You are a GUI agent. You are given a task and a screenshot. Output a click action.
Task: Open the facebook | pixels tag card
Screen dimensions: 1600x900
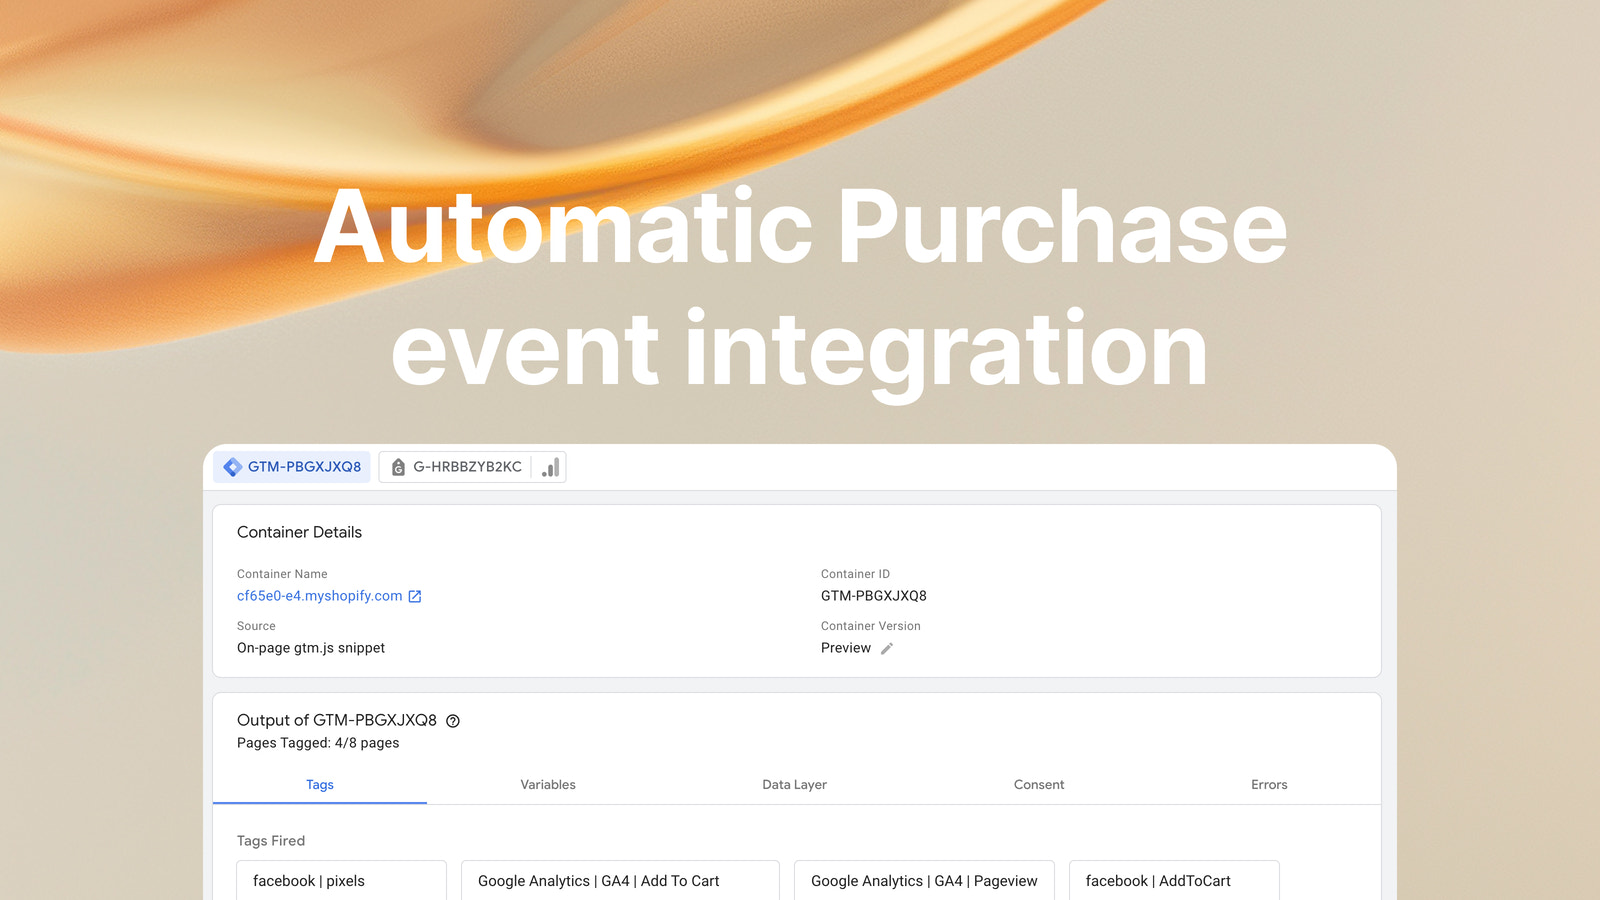point(341,881)
